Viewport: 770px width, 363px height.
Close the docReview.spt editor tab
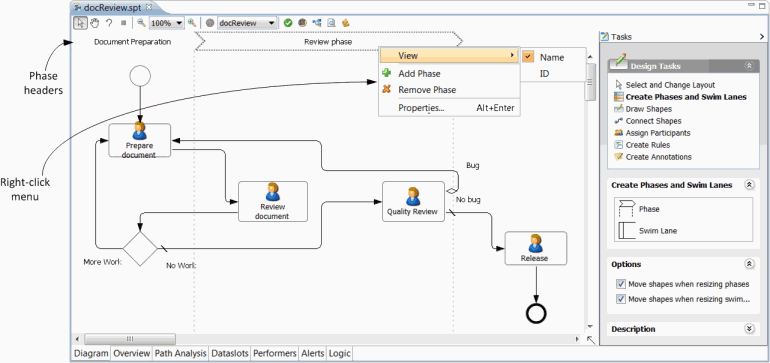(x=149, y=6)
